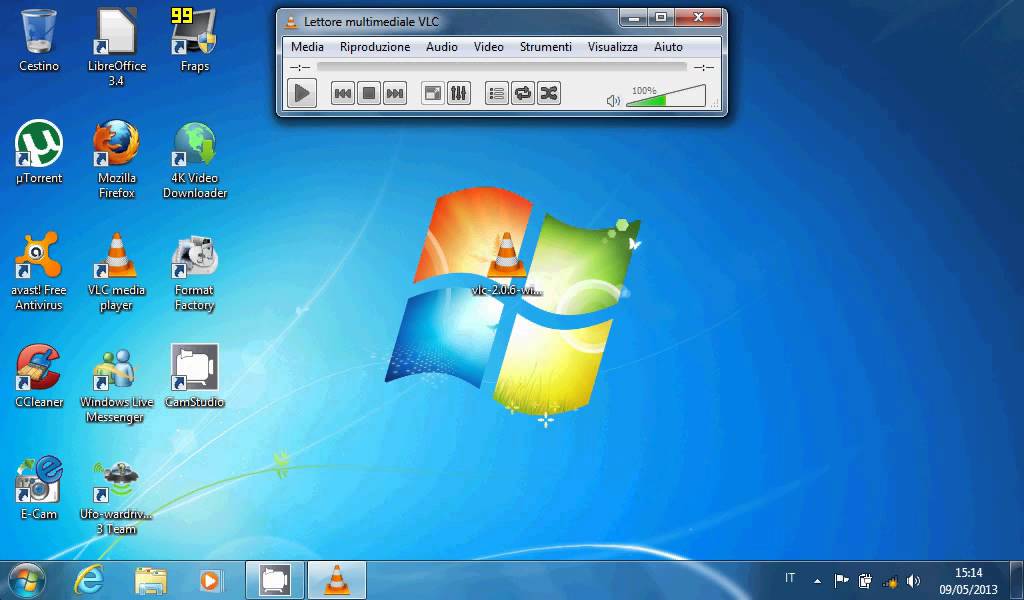Click the IT language indicator
Image resolution: width=1024 pixels, height=600 pixels.
(x=790, y=578)
